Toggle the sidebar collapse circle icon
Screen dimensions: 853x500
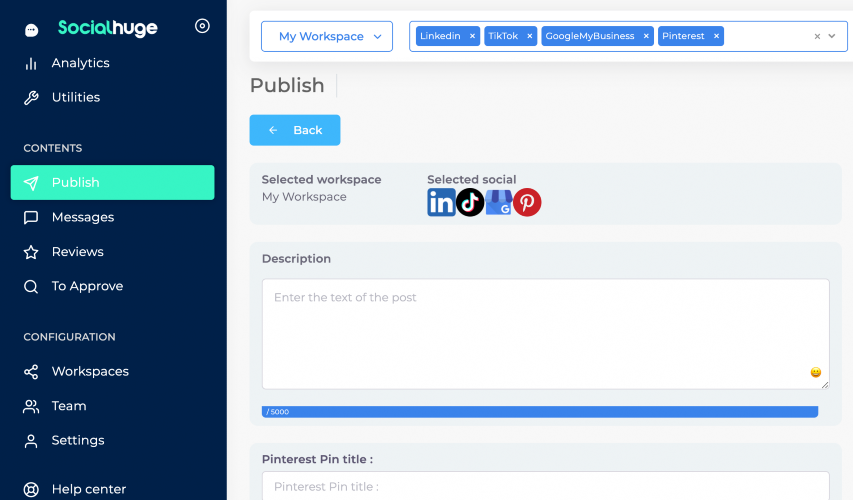pyautogui.click(x=202, y=26)
